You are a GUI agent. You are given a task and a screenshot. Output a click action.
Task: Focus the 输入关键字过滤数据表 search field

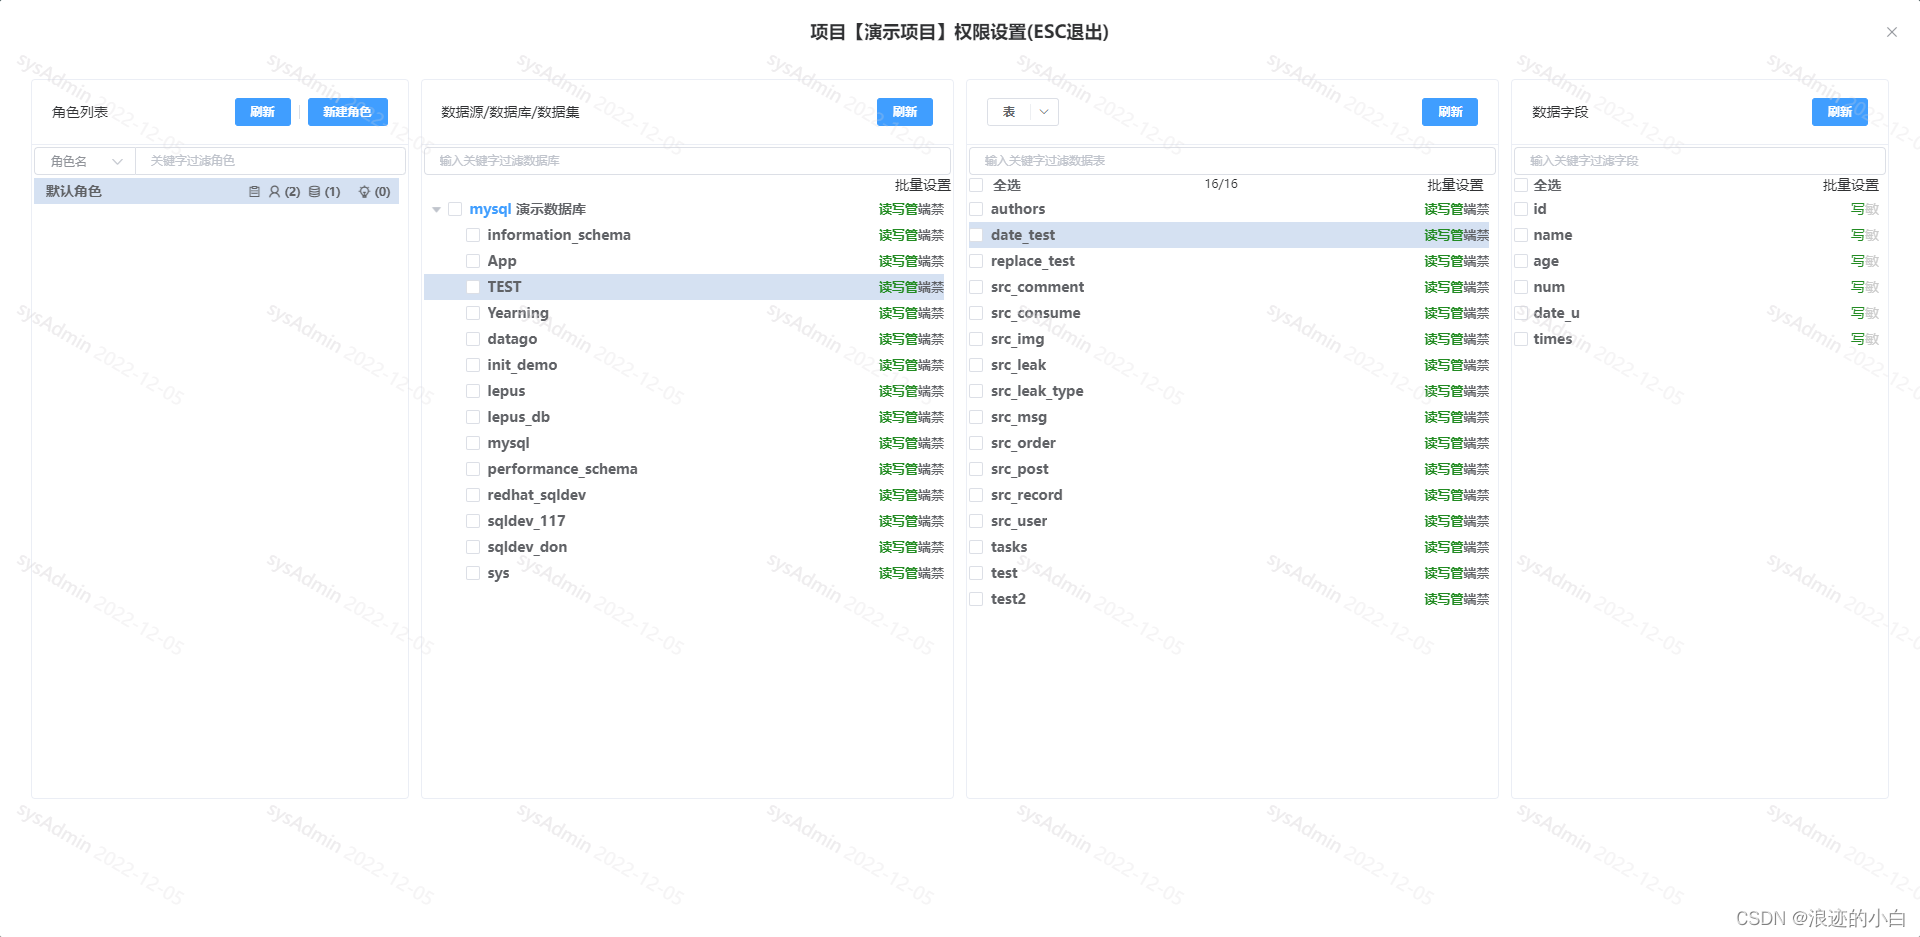click(x=1232, y=161)
